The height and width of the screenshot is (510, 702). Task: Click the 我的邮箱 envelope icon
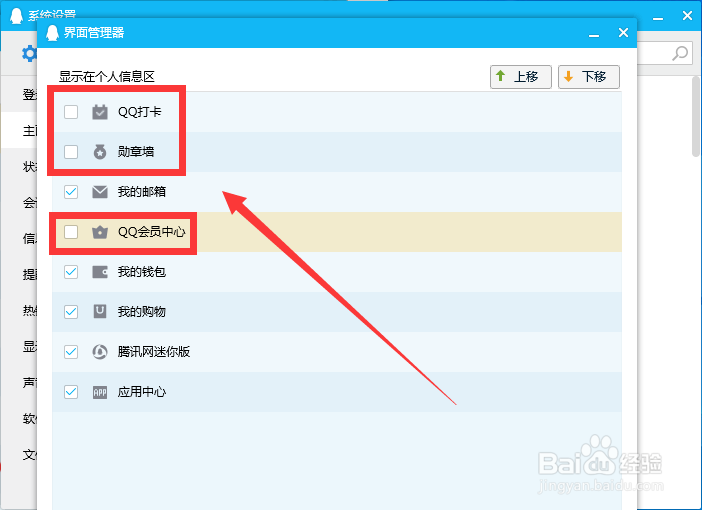(100, 192)
